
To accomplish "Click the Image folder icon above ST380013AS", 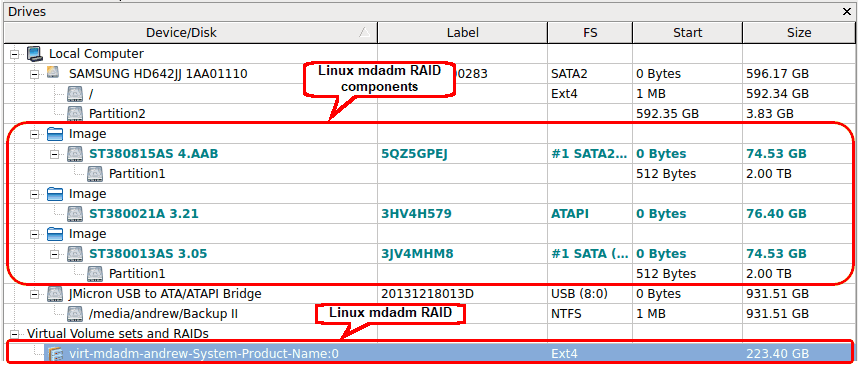I will 55,234.
